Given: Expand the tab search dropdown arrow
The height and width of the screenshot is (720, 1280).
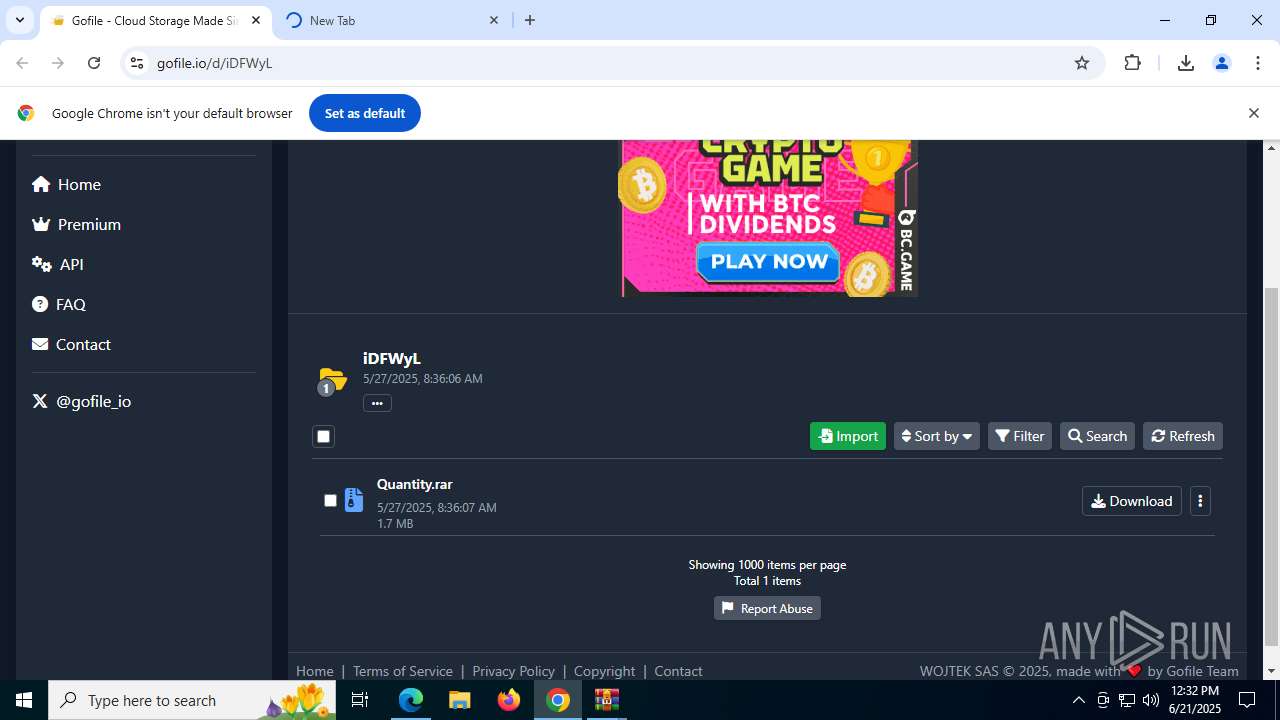Looking at the screenshot, I should pyautogui.click(x=19, y=20).
